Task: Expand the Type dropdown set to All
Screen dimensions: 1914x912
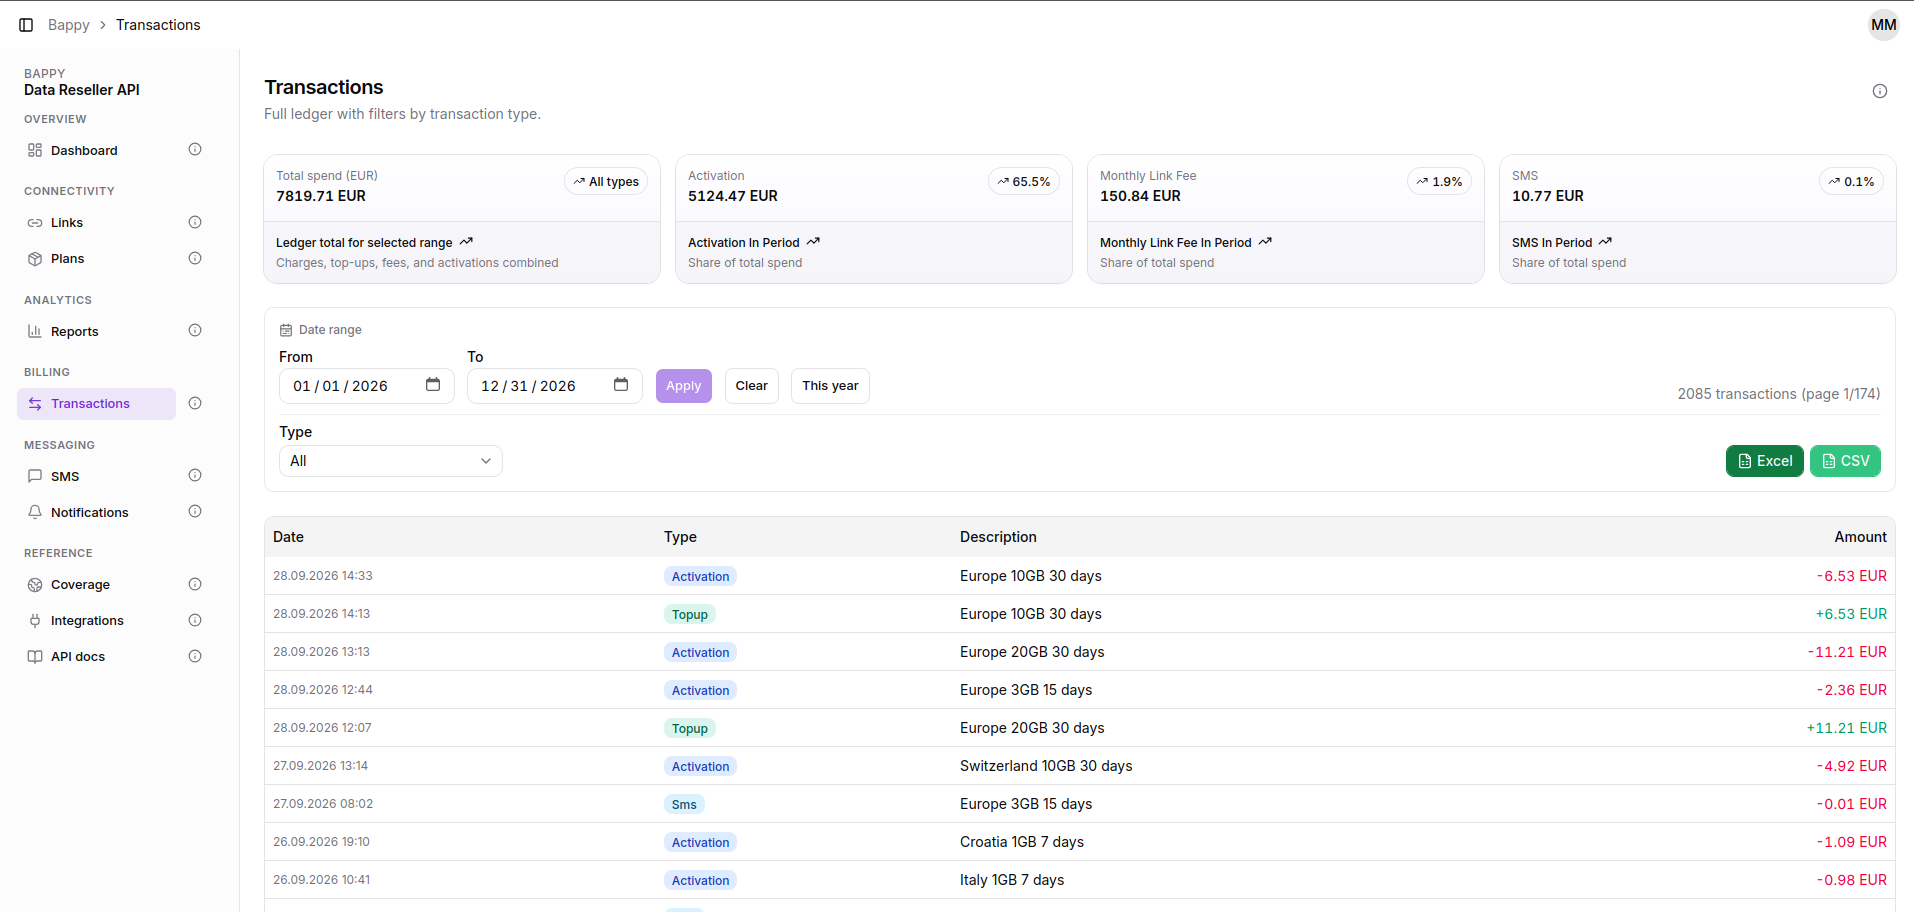Action: 391,461
